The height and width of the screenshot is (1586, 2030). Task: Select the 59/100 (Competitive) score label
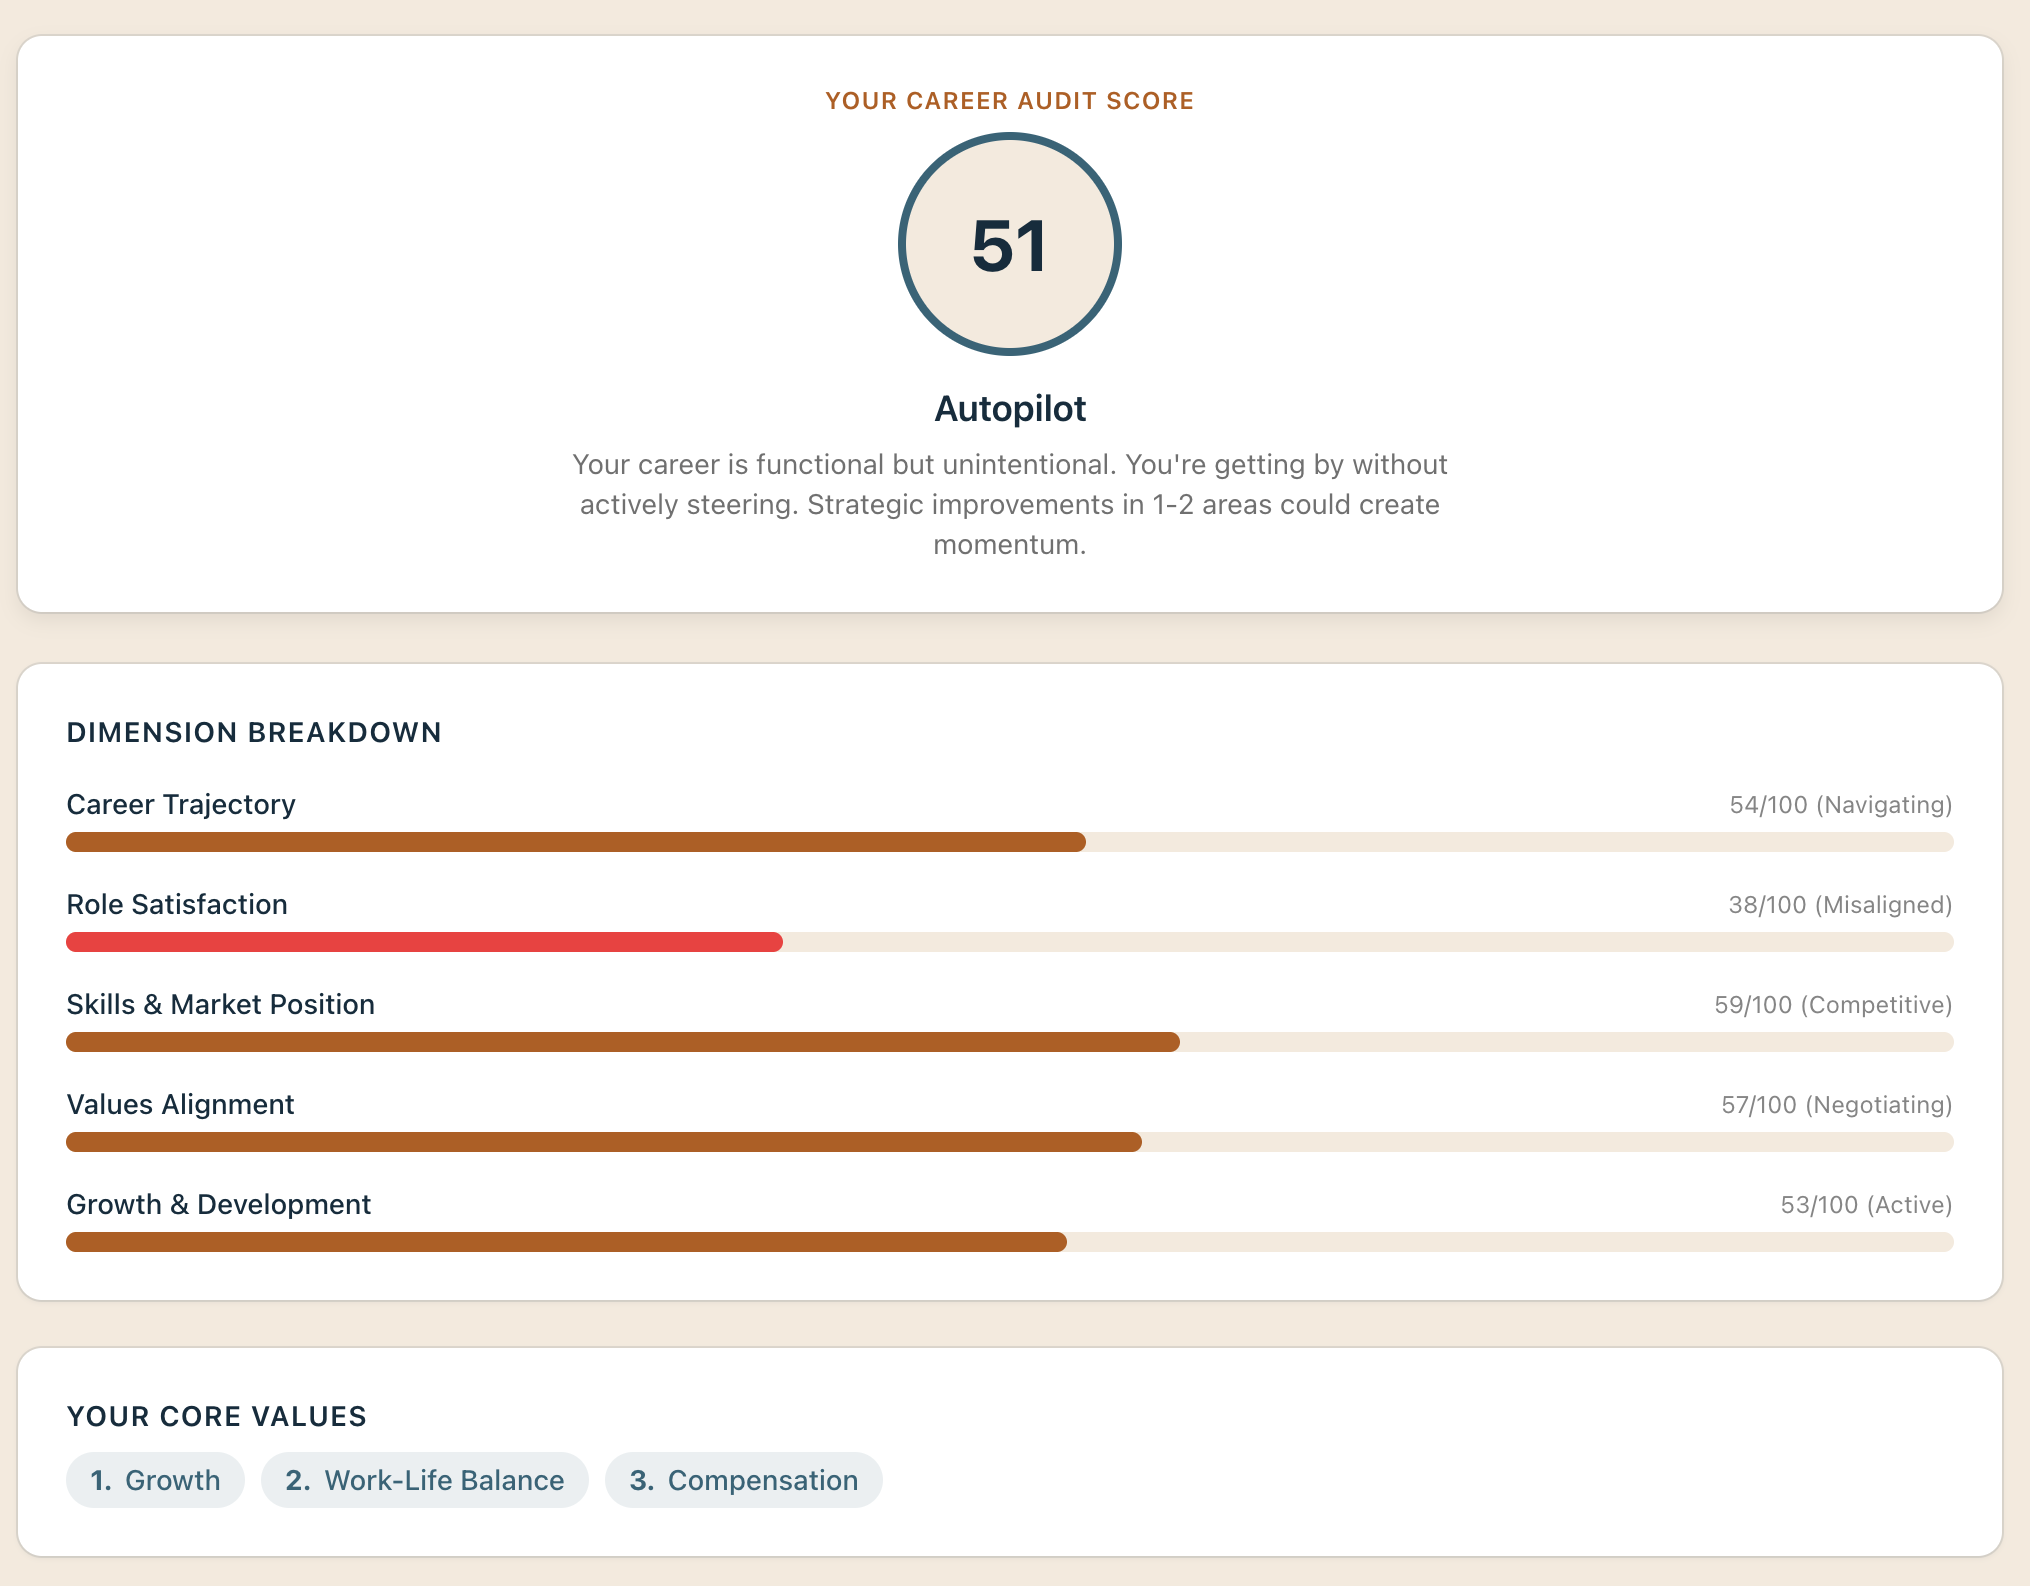click(x=1832, y=1004)
